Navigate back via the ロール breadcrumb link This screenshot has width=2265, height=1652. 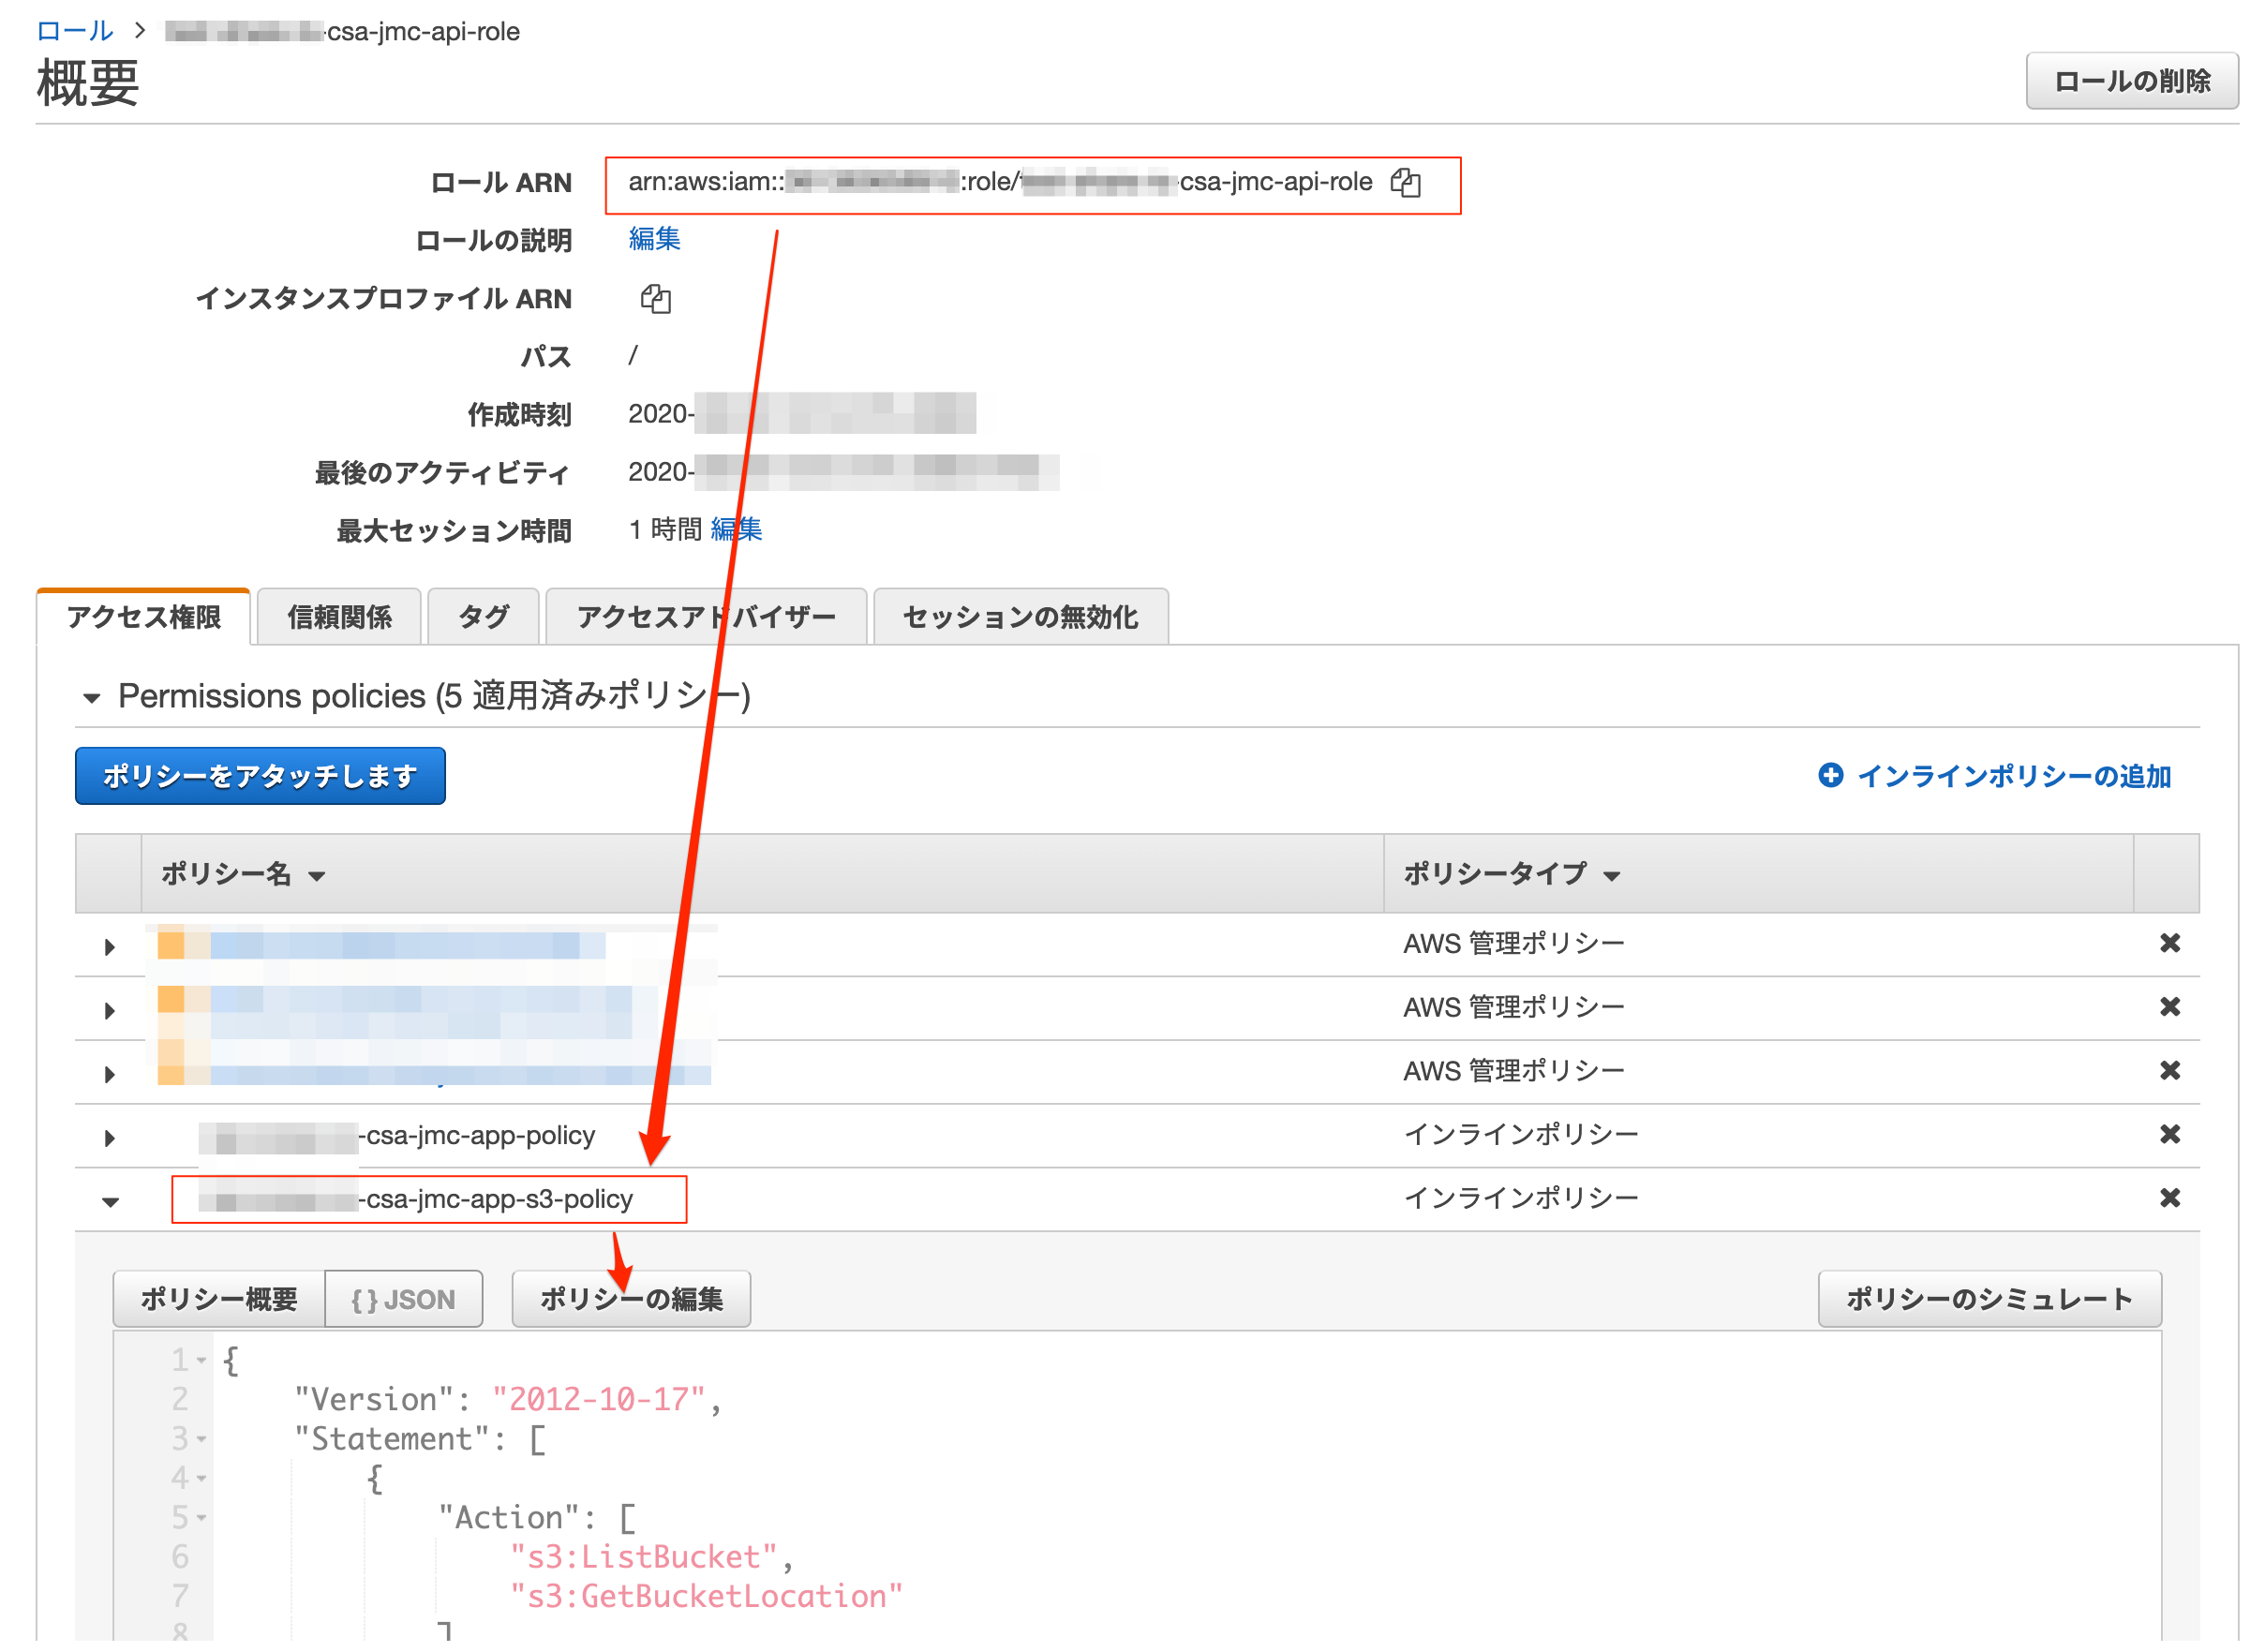click(x=73, y=30)
